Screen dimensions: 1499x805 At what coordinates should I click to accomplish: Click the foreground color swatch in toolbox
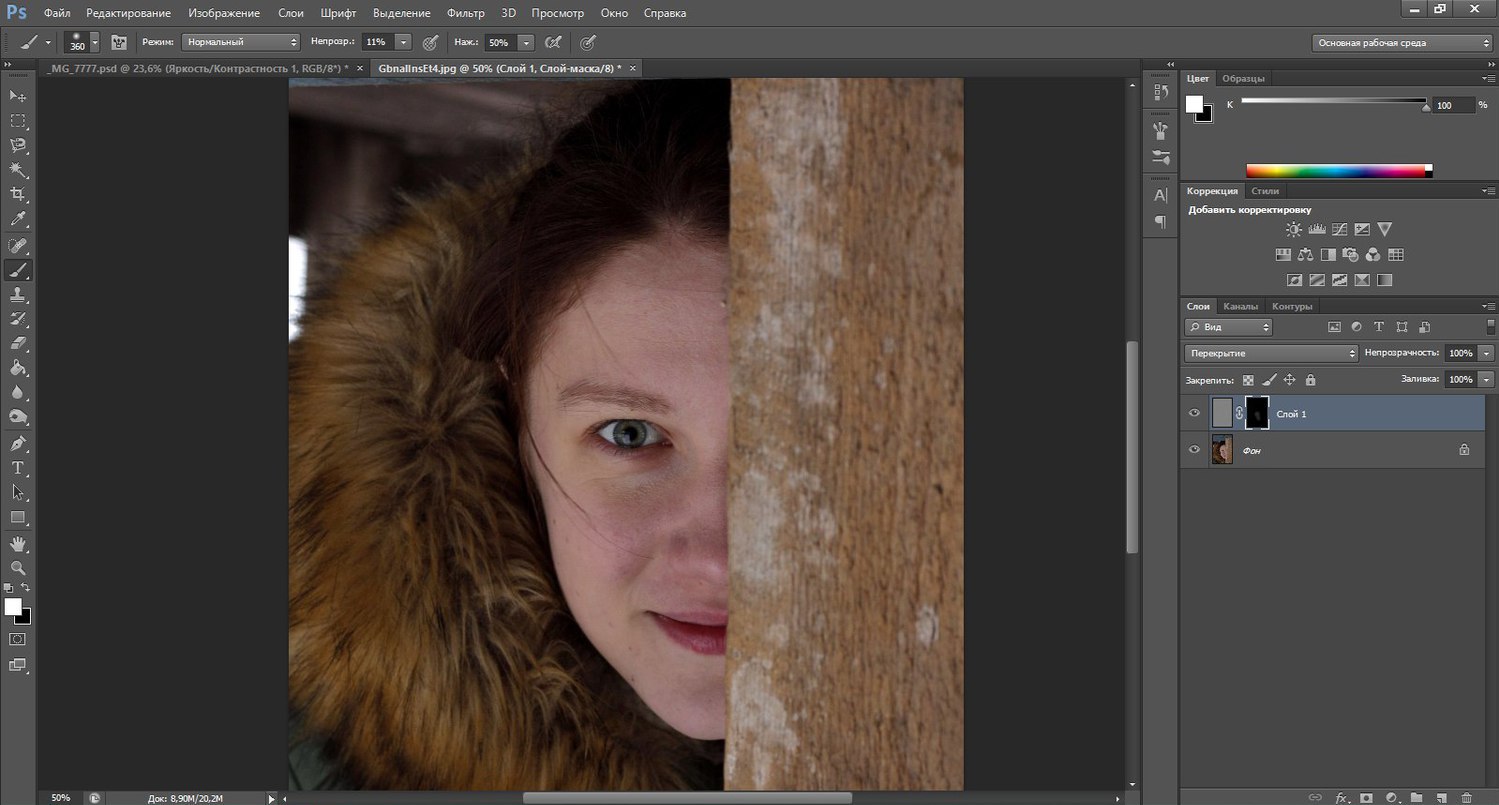[x=13, y=607]
